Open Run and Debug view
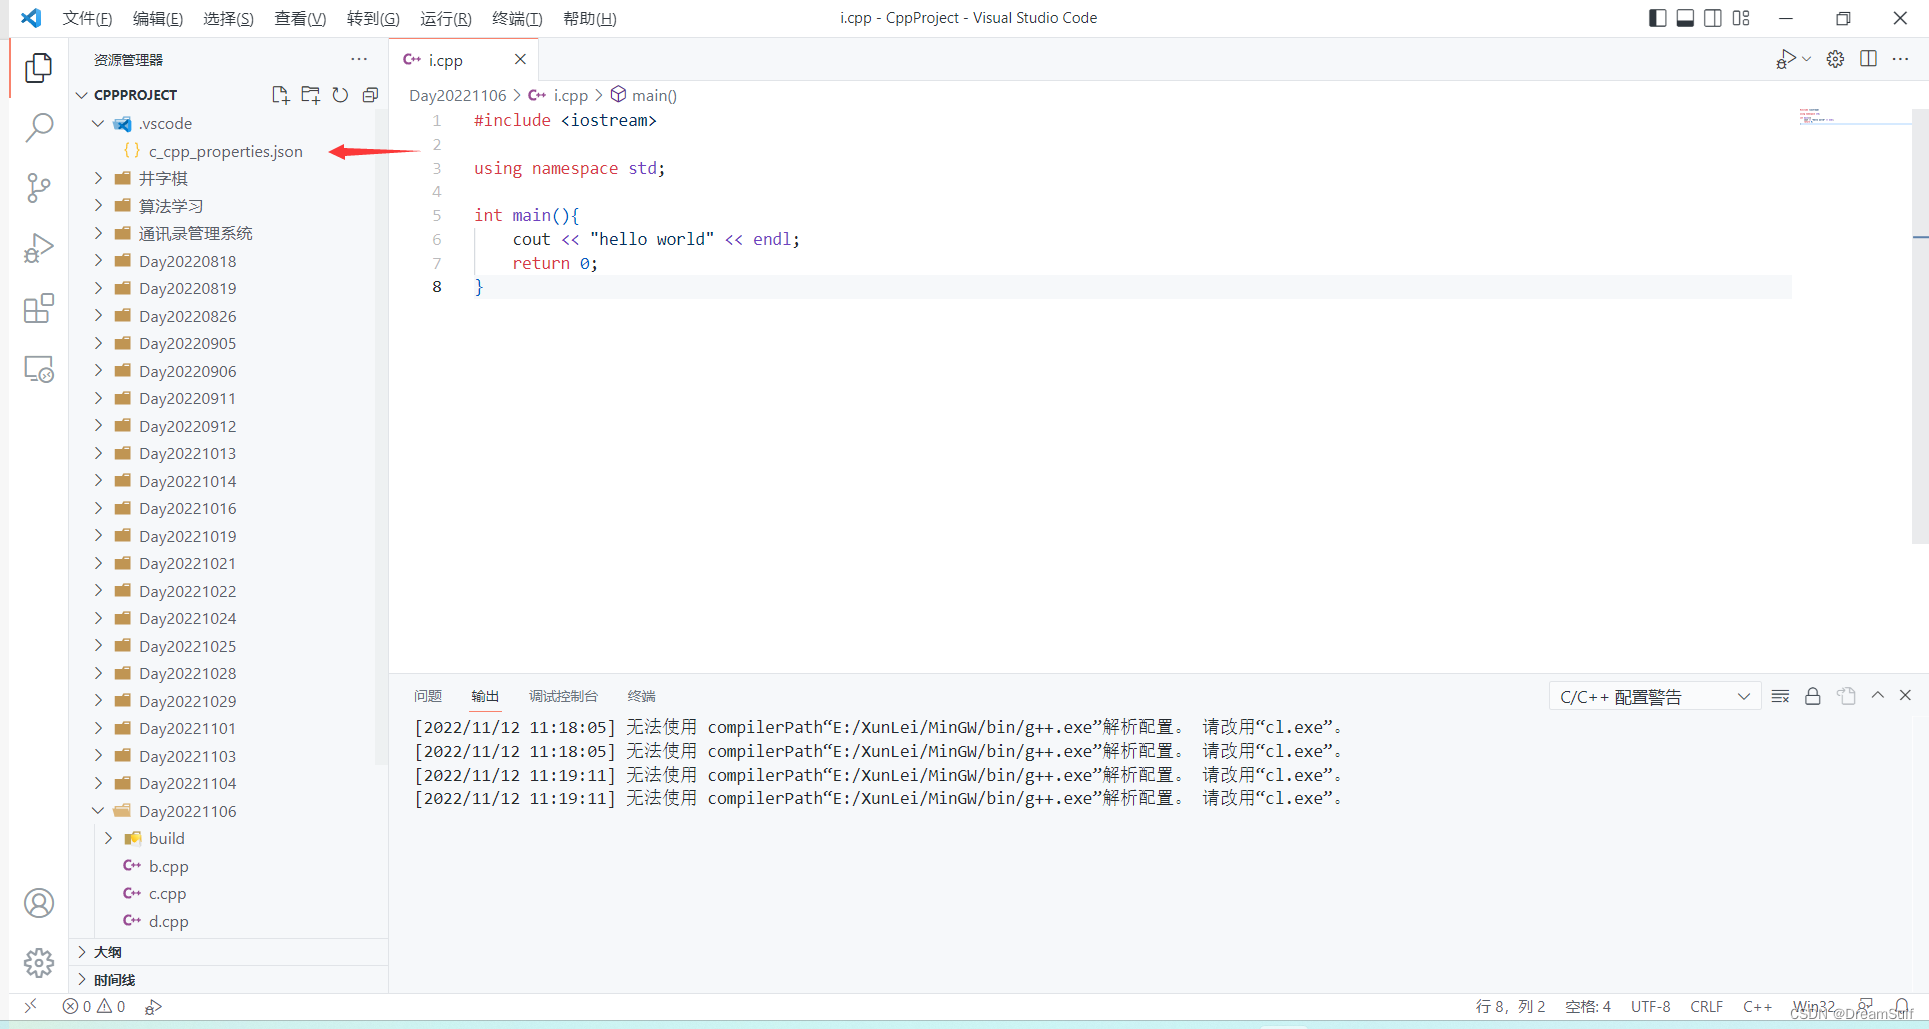Screen dimensions: 1929x1029 38,248
